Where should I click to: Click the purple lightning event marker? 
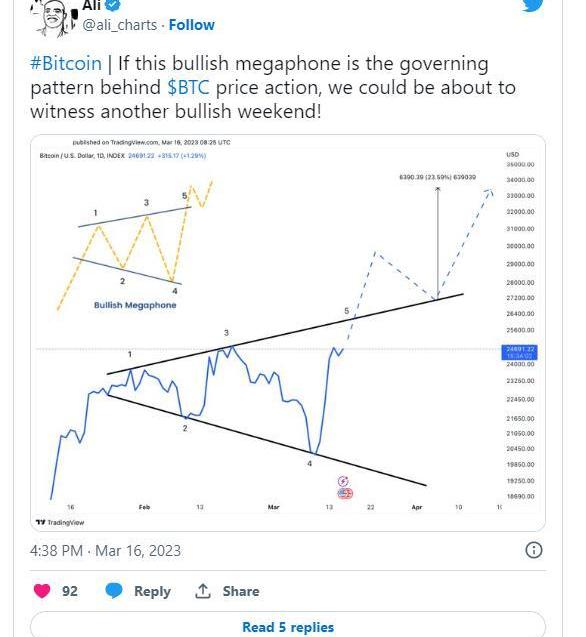coord(343,481)
